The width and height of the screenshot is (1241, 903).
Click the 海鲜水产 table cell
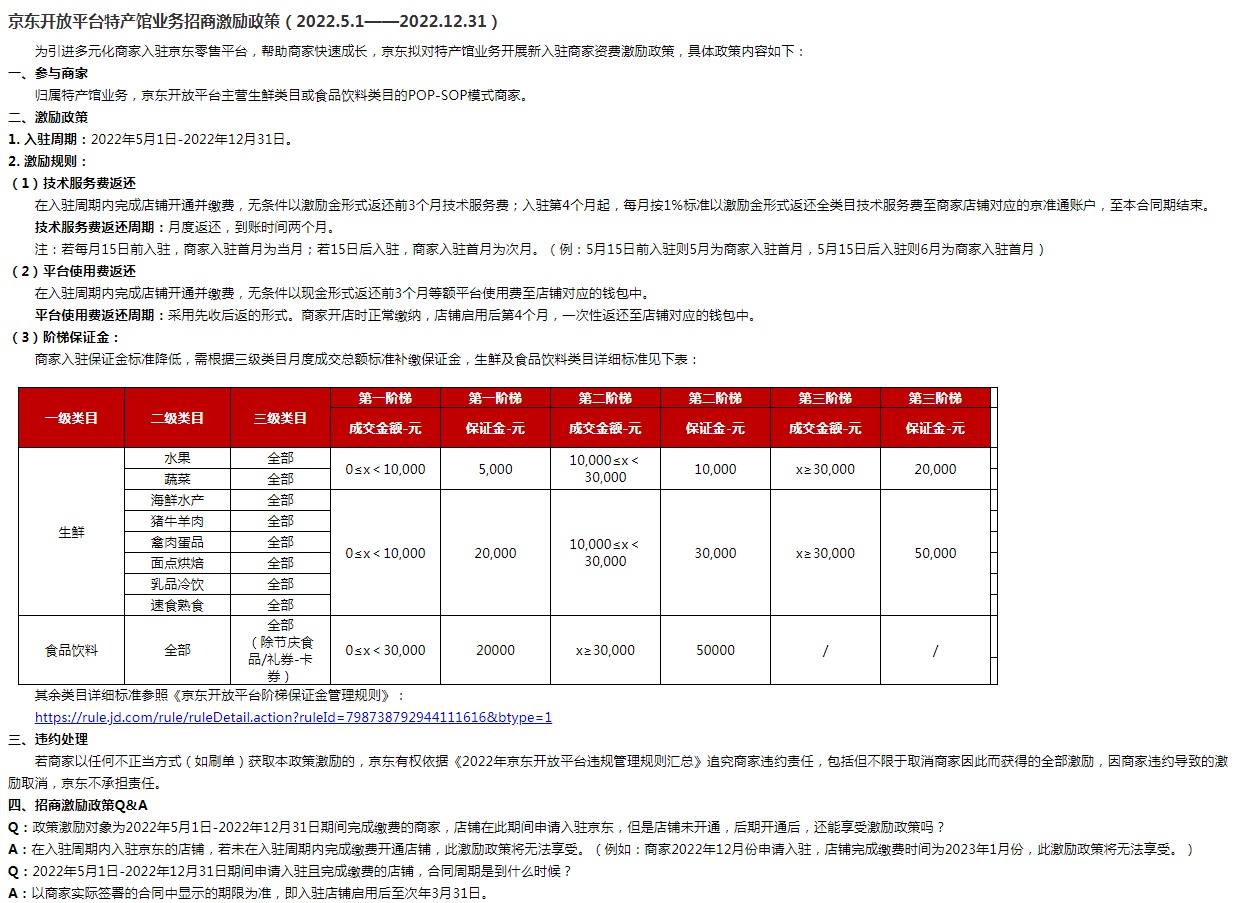tap(178, 499)
